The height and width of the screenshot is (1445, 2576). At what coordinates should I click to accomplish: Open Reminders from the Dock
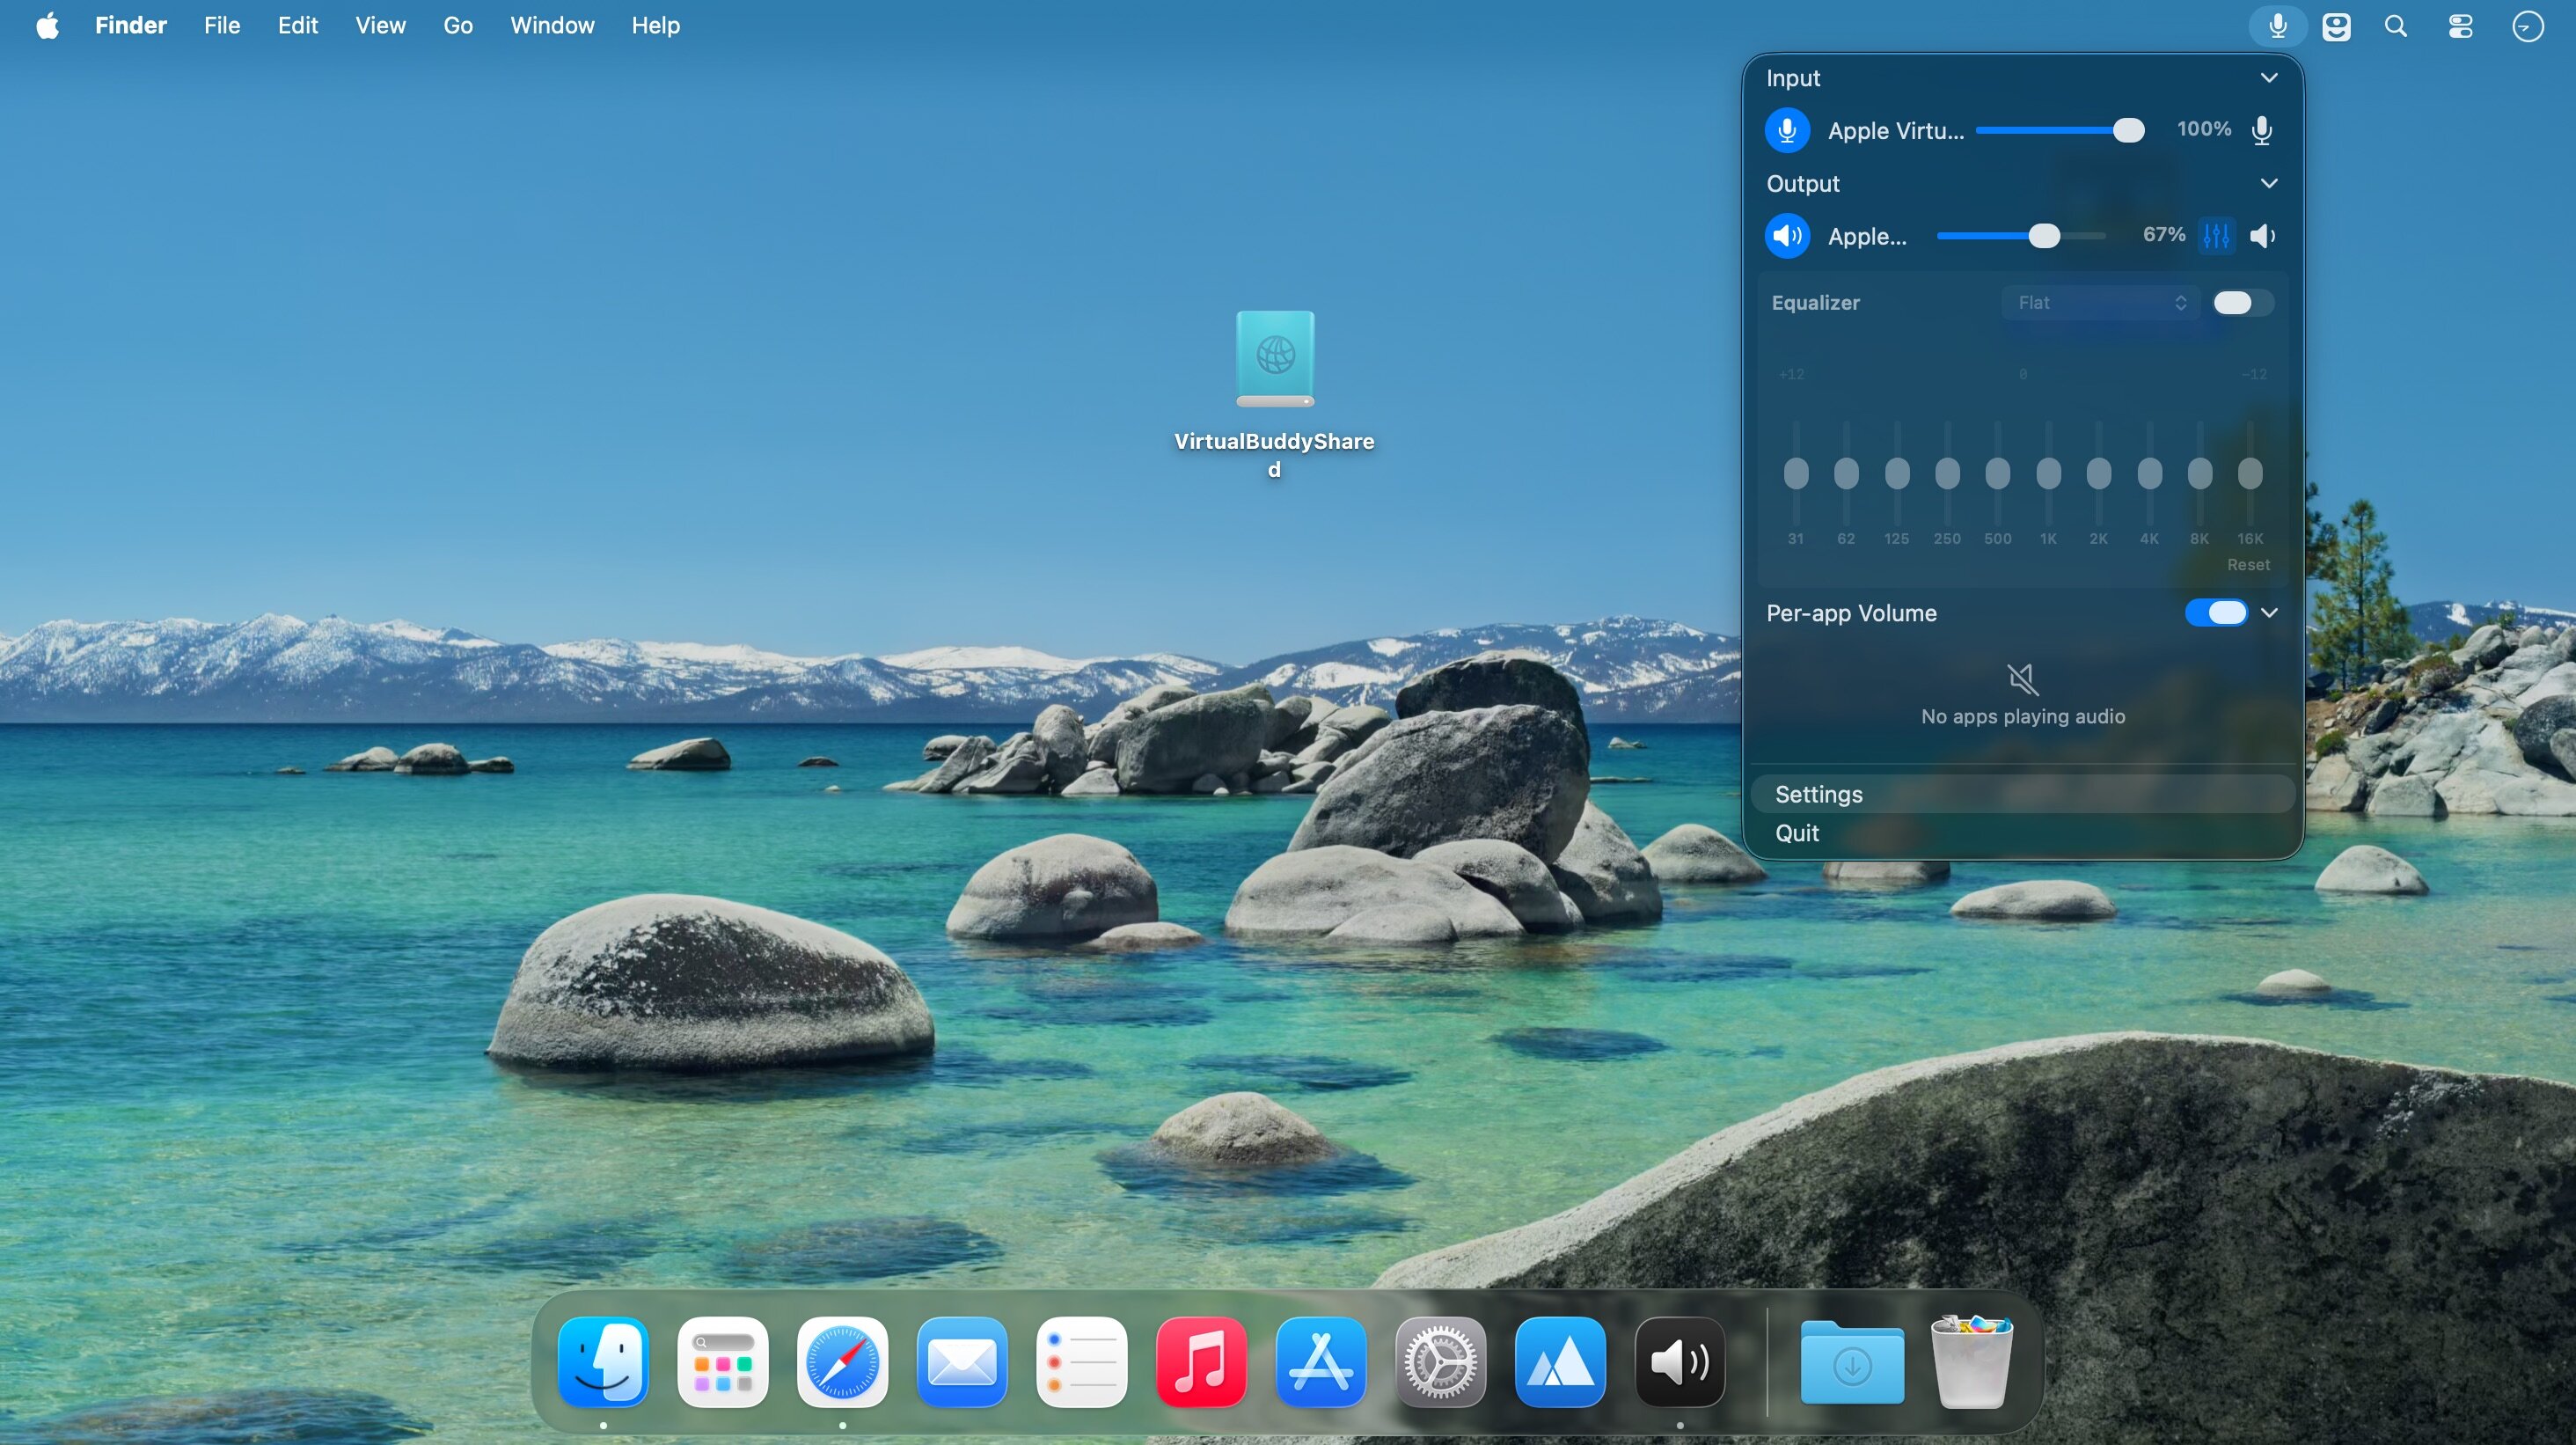(x=1082, y=1362)
